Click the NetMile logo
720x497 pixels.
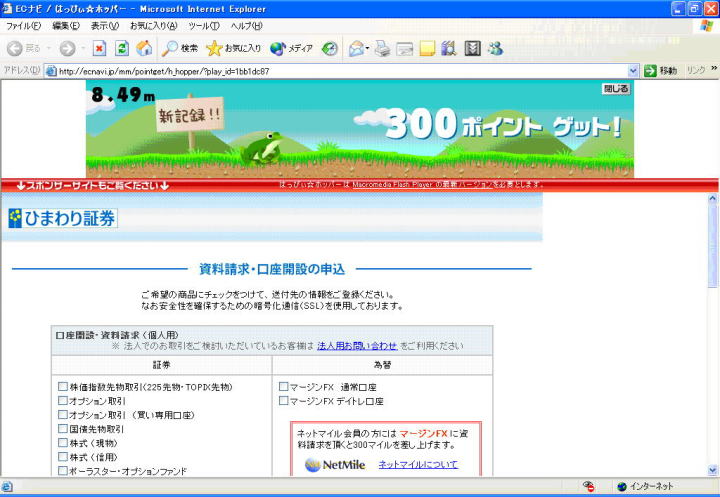coord(335,465)
